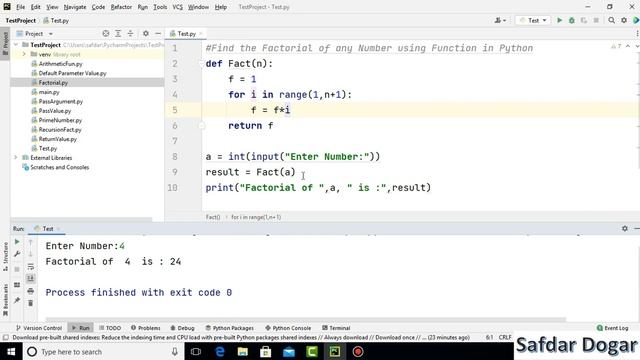Select Factorial.py in project tree

pyautogui.click(x=53, y=82)
